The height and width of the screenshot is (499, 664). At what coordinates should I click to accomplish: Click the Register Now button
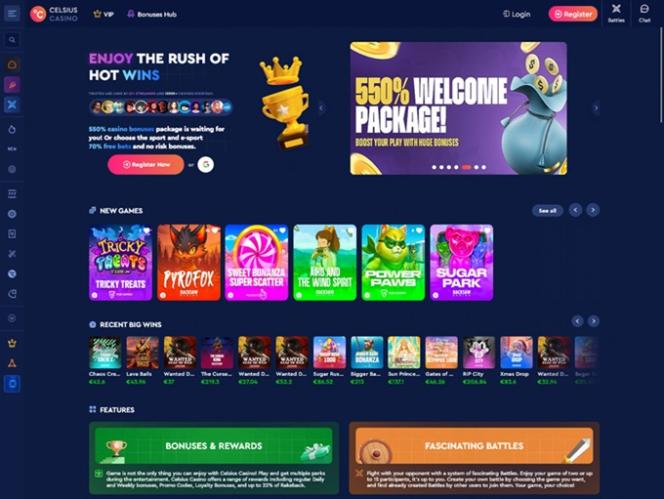click(x=146, y=164)
